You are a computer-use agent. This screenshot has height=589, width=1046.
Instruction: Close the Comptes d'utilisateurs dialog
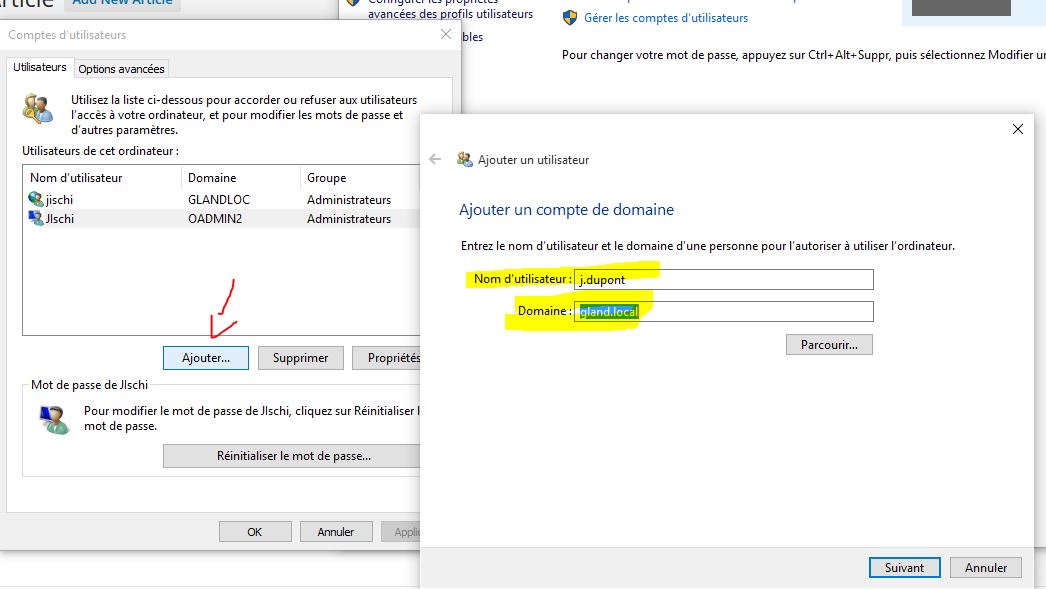point(445,35)
